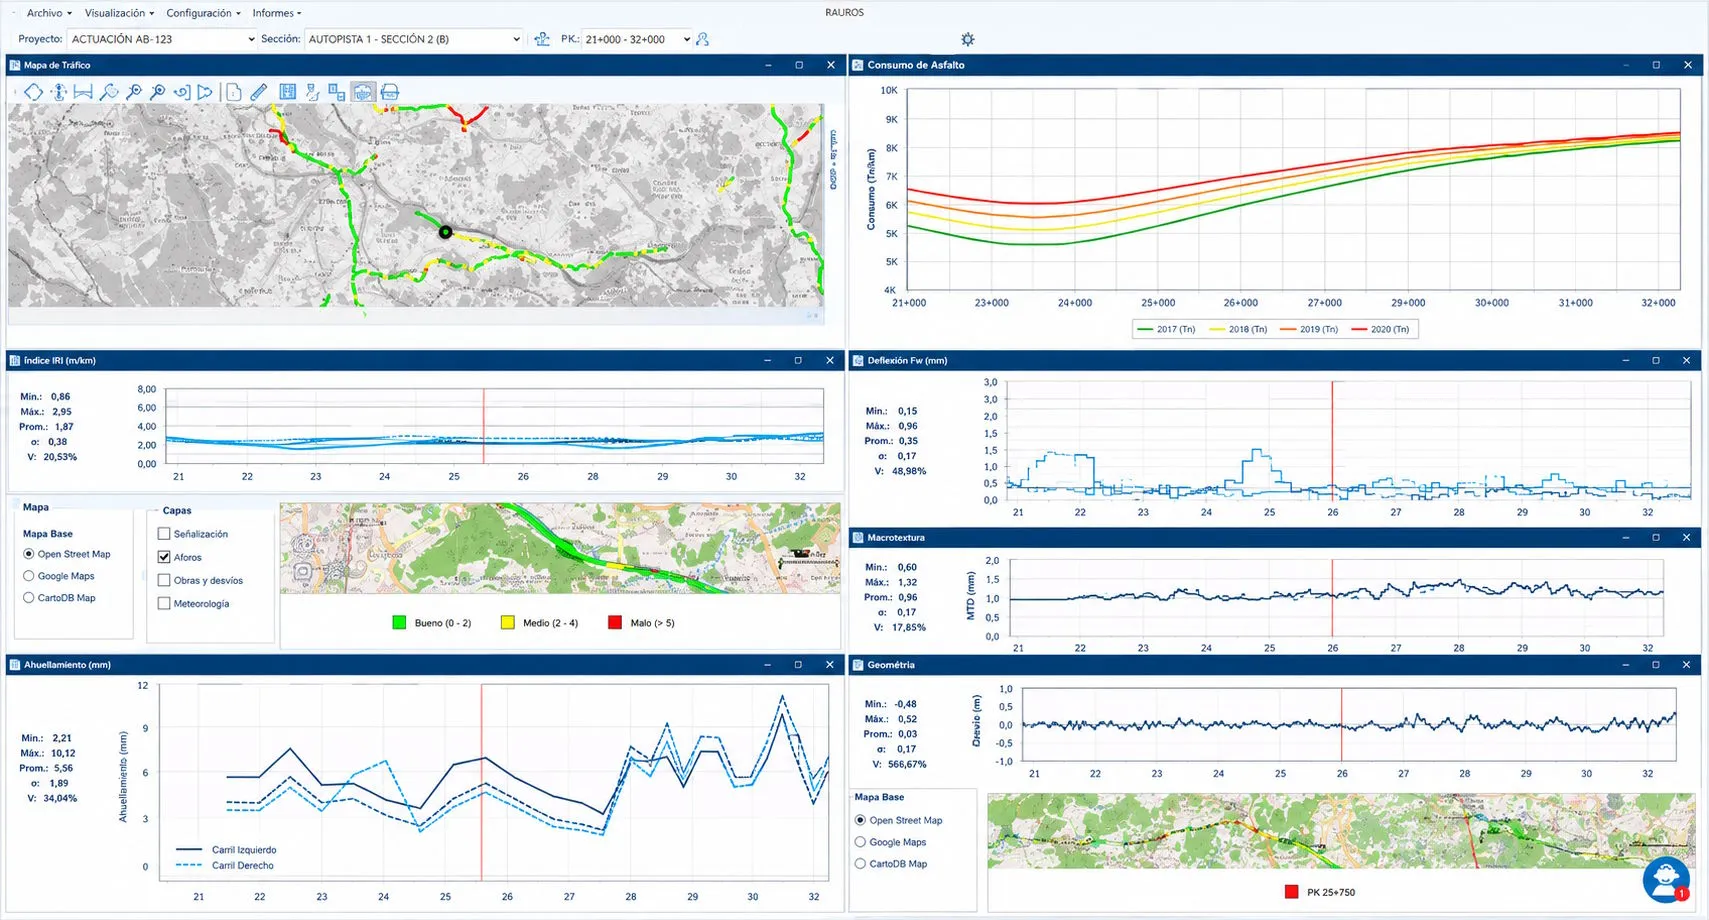The width and height of the screenshot is (1709, 920).
Task: Select the polygon area tool in map toolbar
Action: 33,92
